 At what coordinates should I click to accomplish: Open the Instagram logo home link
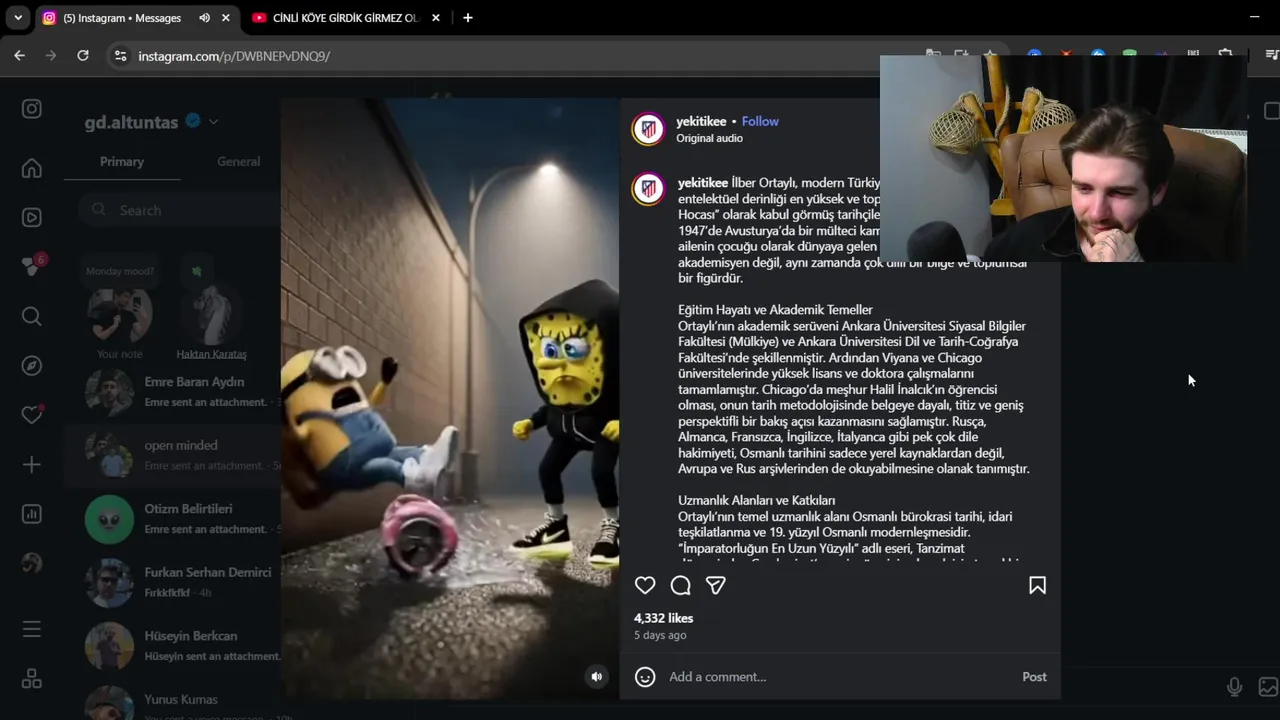pyautogui.click(x=32, y=109)
